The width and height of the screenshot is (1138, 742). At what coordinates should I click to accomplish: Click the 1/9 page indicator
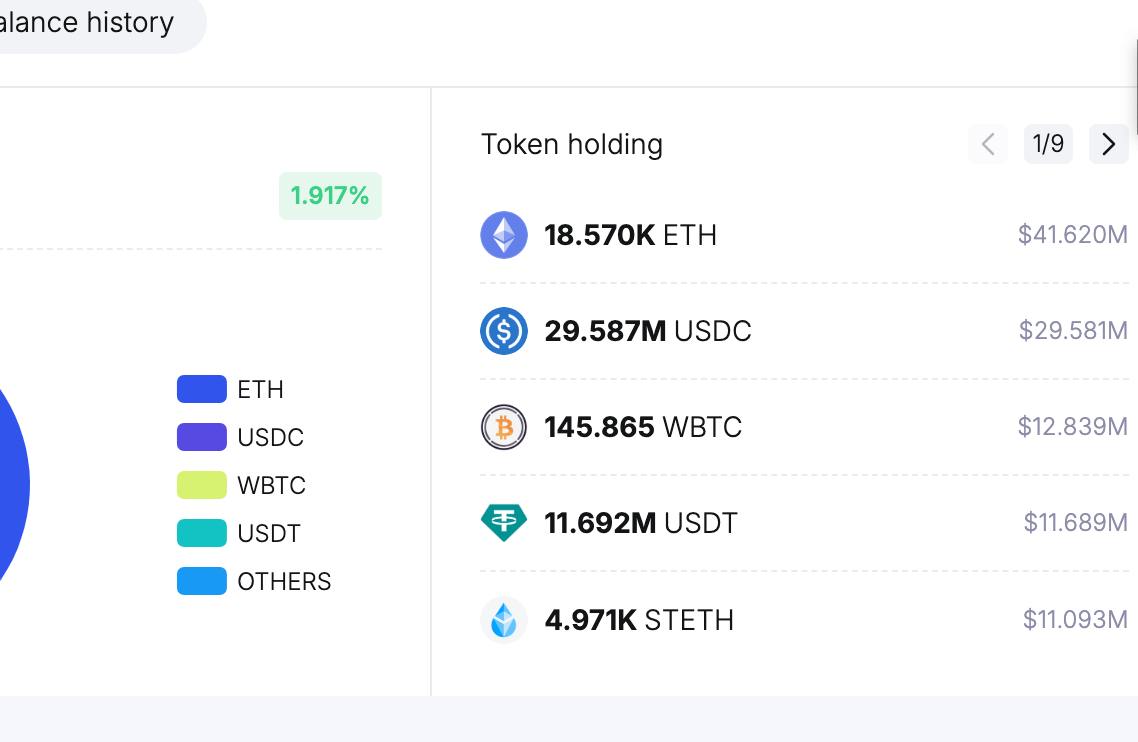1048,144
